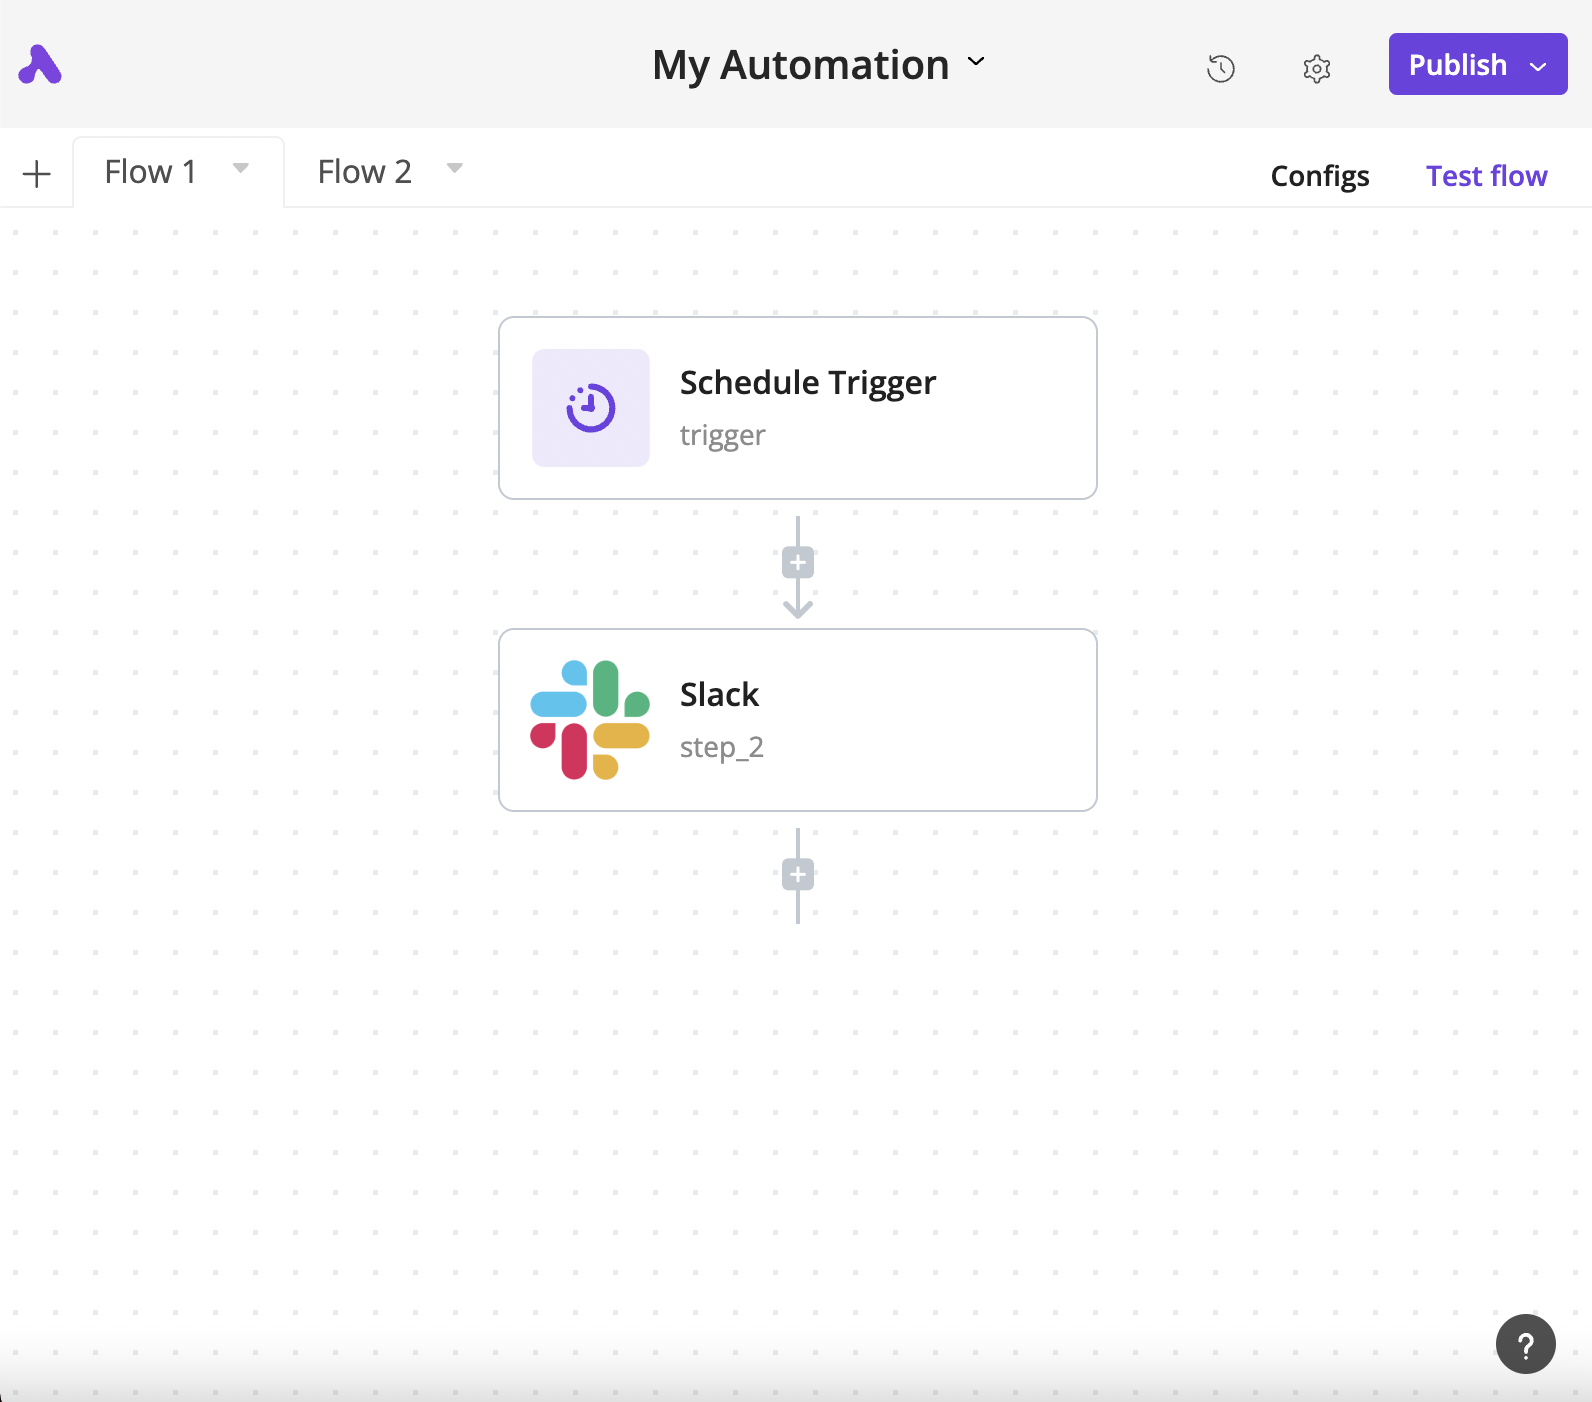Expand the Publish button chevron

tap(1538, 66)
